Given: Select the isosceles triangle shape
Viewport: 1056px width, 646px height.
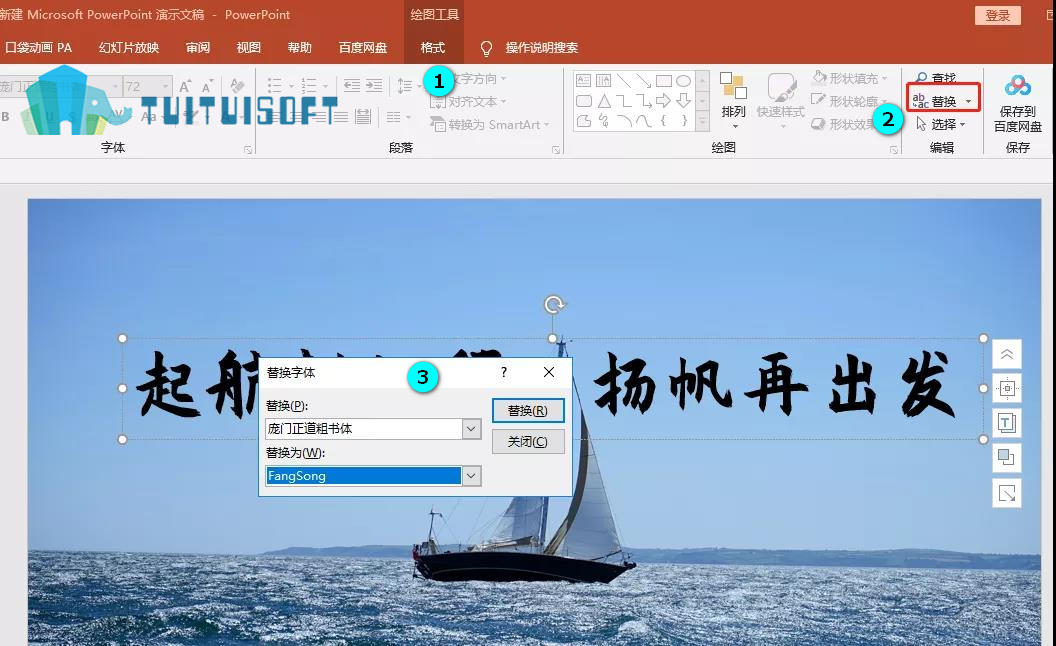Looking at the screenshot, I should (x=604, y=101).
